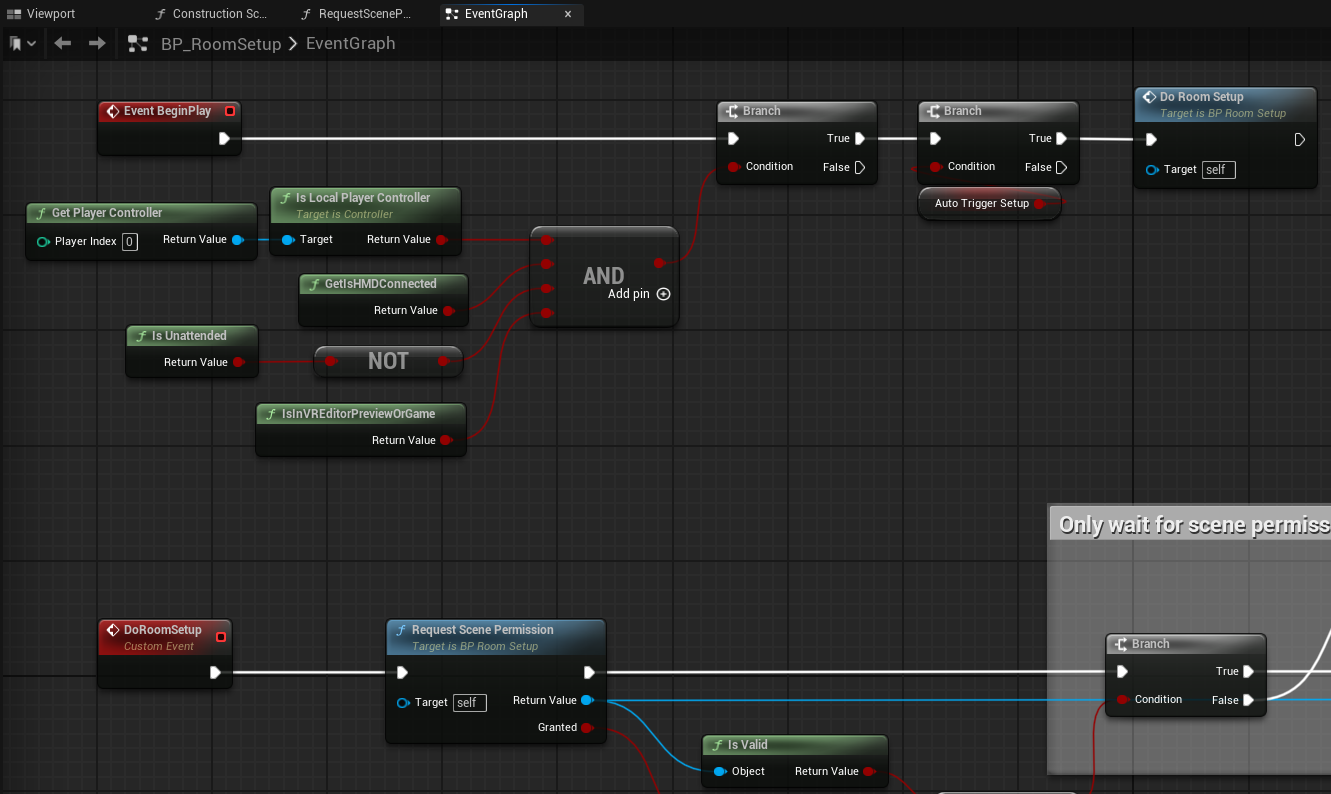Click the EventGraph breadcrumb label
The image size is (1331, 794).
(x=350, y=43)
